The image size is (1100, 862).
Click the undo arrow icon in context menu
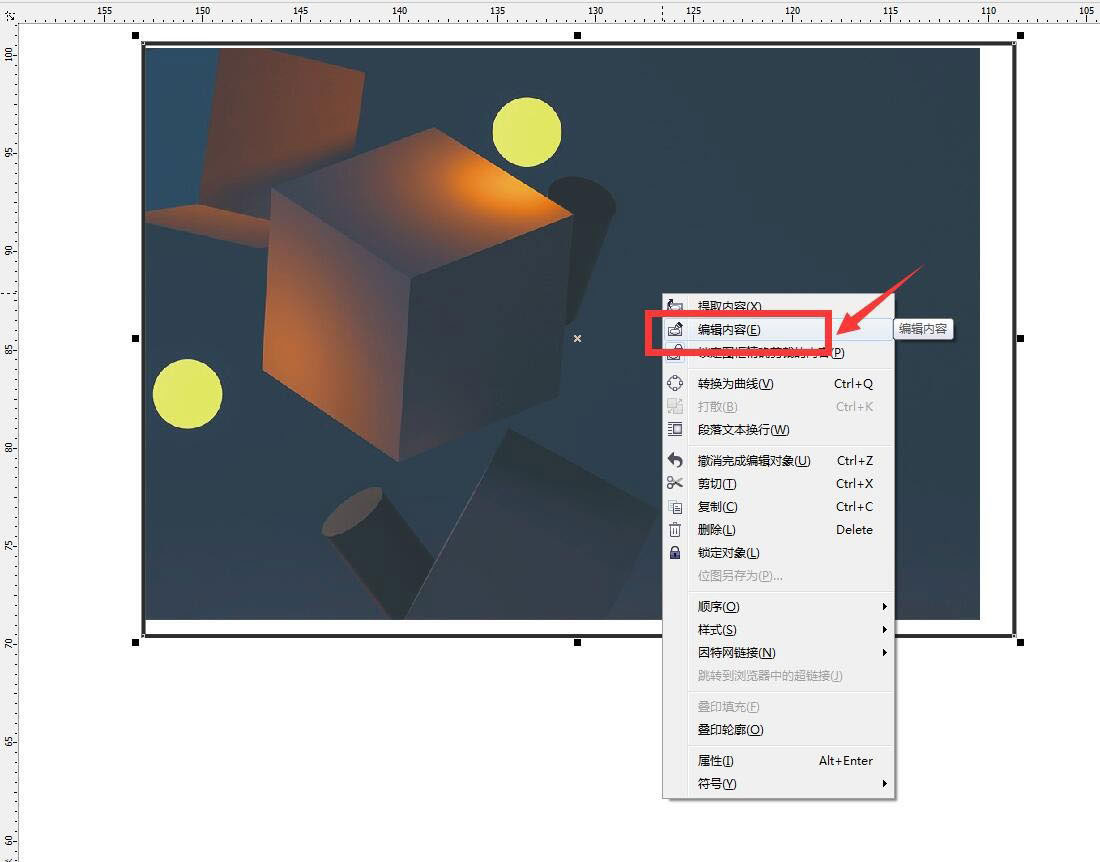[x=675, y=461]
